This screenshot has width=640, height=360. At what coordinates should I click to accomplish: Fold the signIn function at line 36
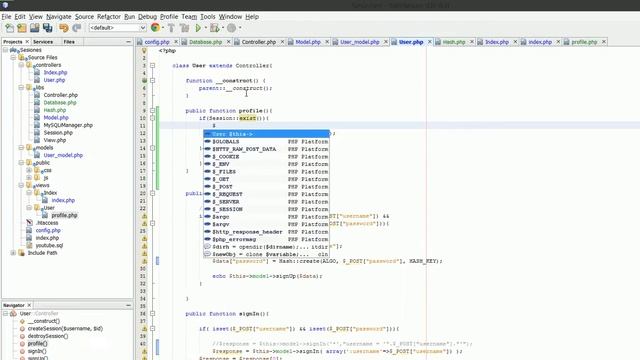(x=152, y=313)
